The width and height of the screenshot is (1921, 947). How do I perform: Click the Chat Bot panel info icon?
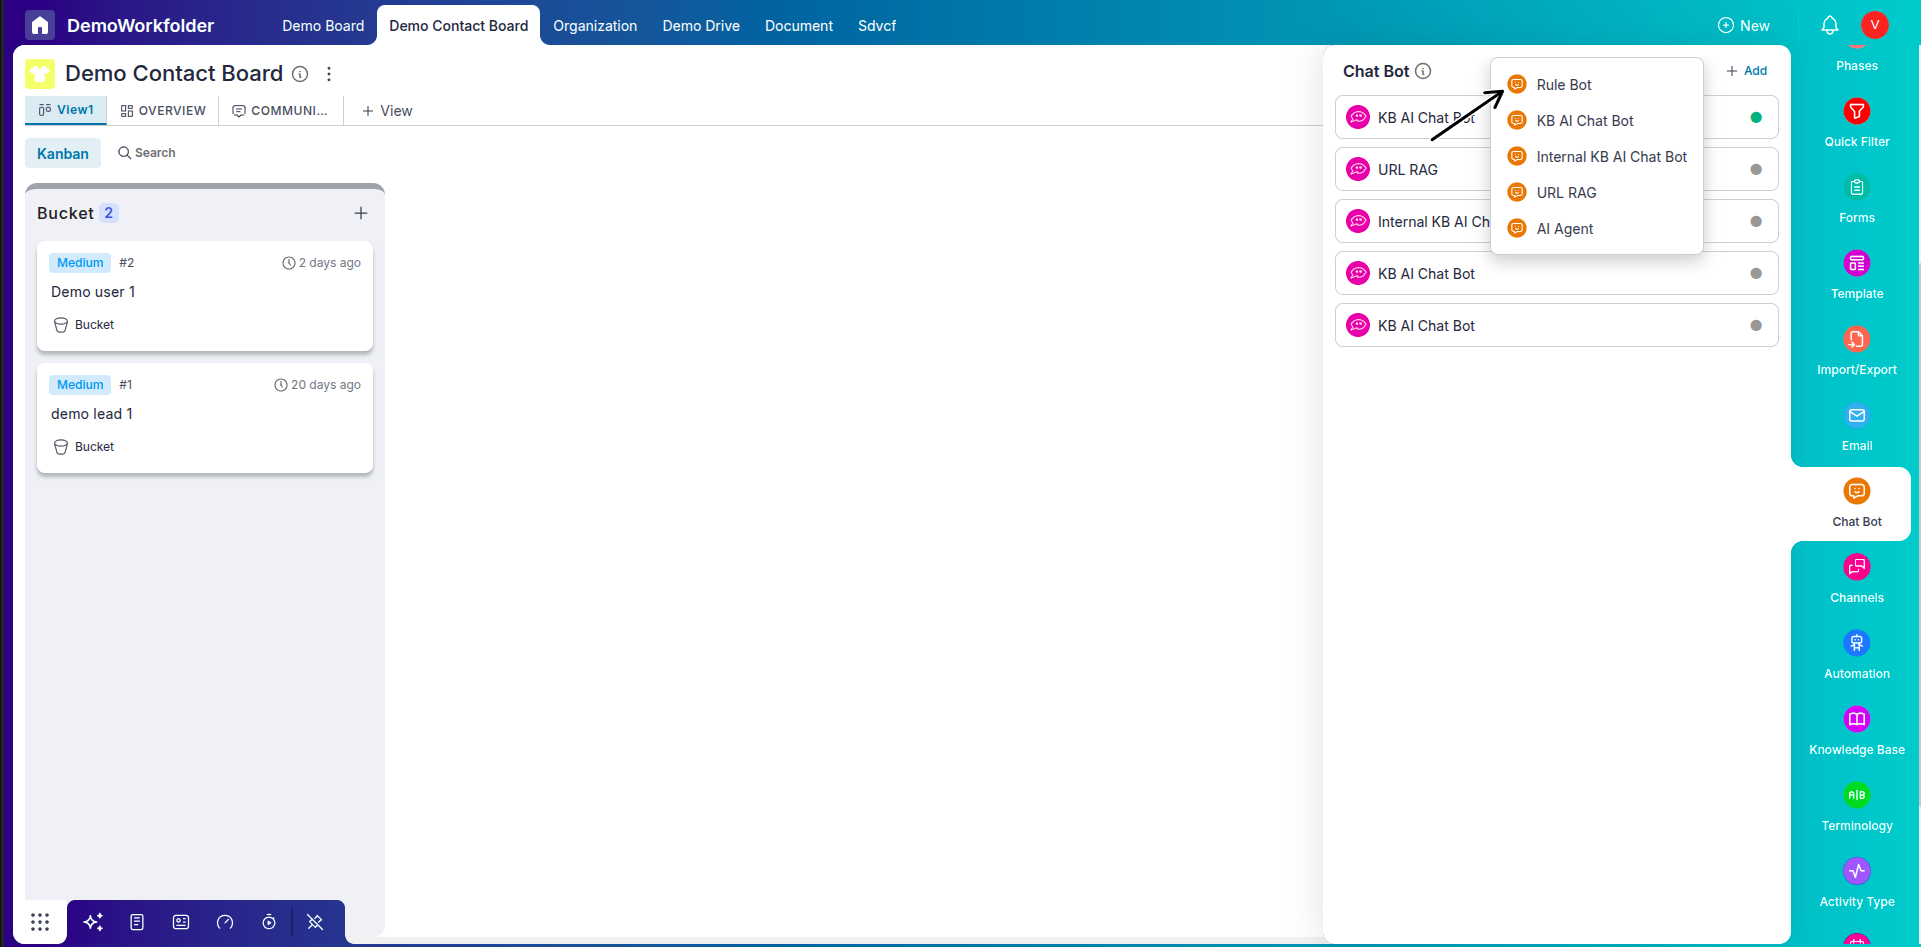point(1424,71)
